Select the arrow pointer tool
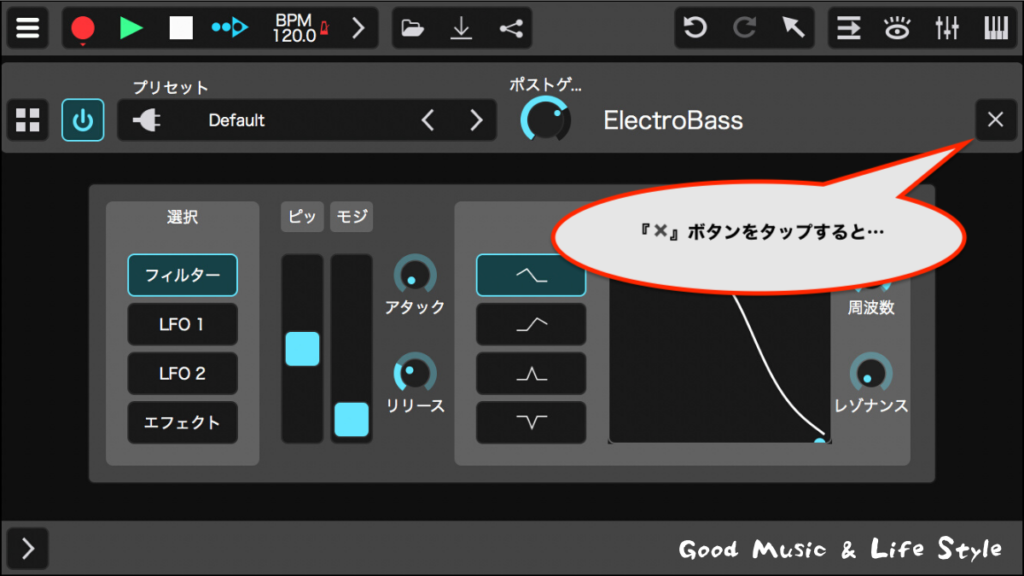 pyautogui.click(x=793, y=27)
